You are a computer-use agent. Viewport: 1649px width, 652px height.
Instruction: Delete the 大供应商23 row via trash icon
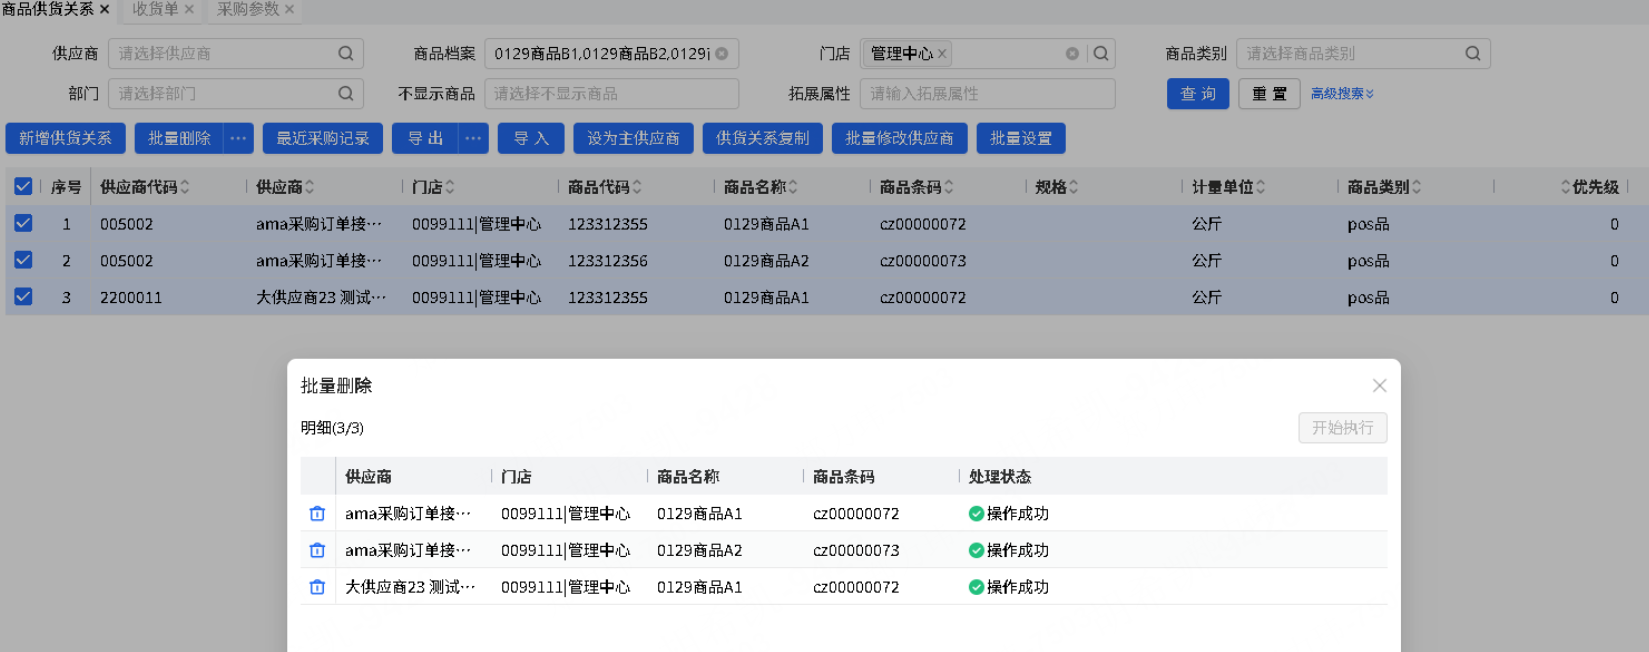click(x=317, y=587)
